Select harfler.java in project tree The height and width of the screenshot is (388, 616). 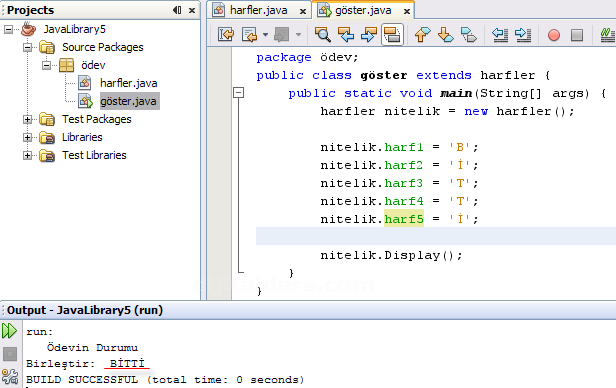(128, 83)
